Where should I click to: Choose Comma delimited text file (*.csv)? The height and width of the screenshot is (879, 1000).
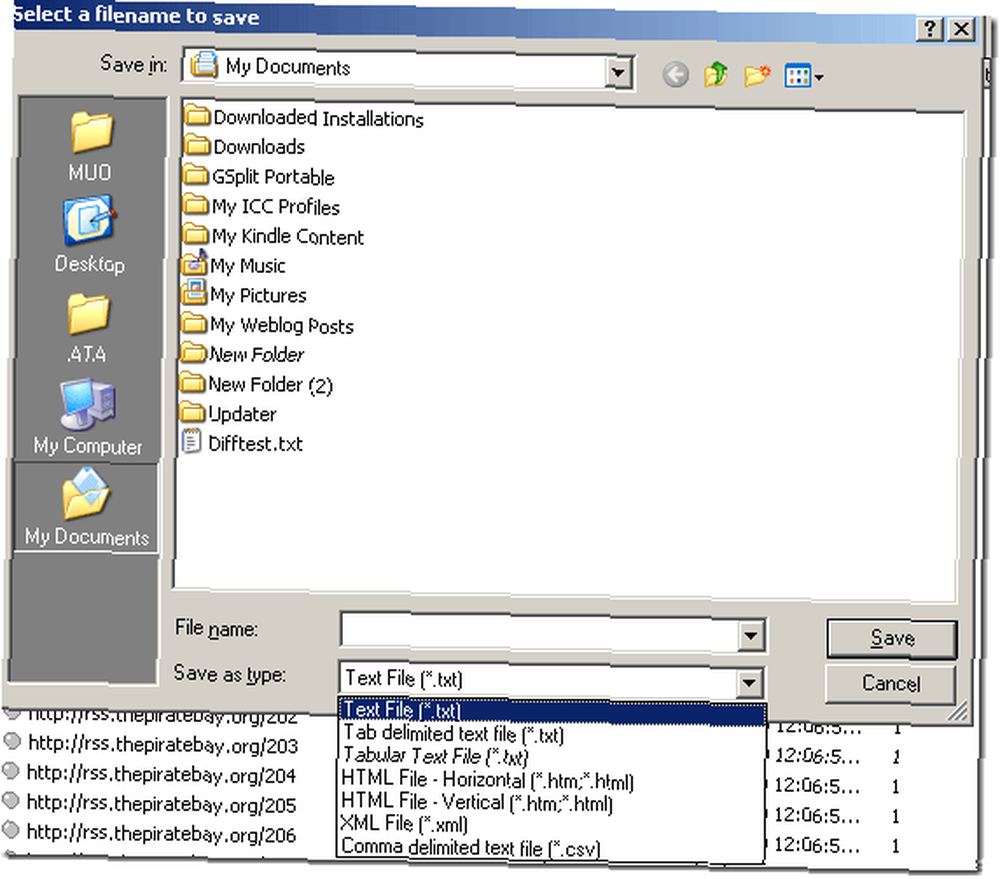click(x=552, y=847)
